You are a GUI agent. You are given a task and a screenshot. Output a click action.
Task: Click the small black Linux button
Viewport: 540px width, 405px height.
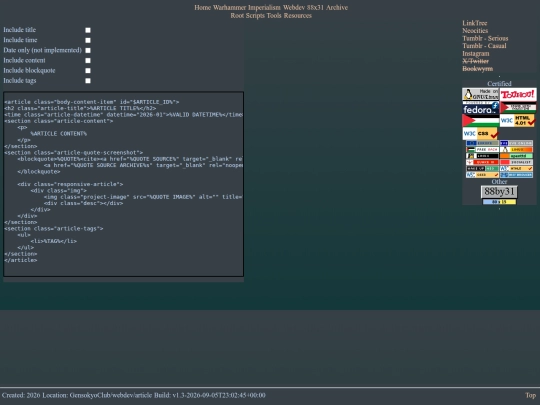(x=482, y=156)
